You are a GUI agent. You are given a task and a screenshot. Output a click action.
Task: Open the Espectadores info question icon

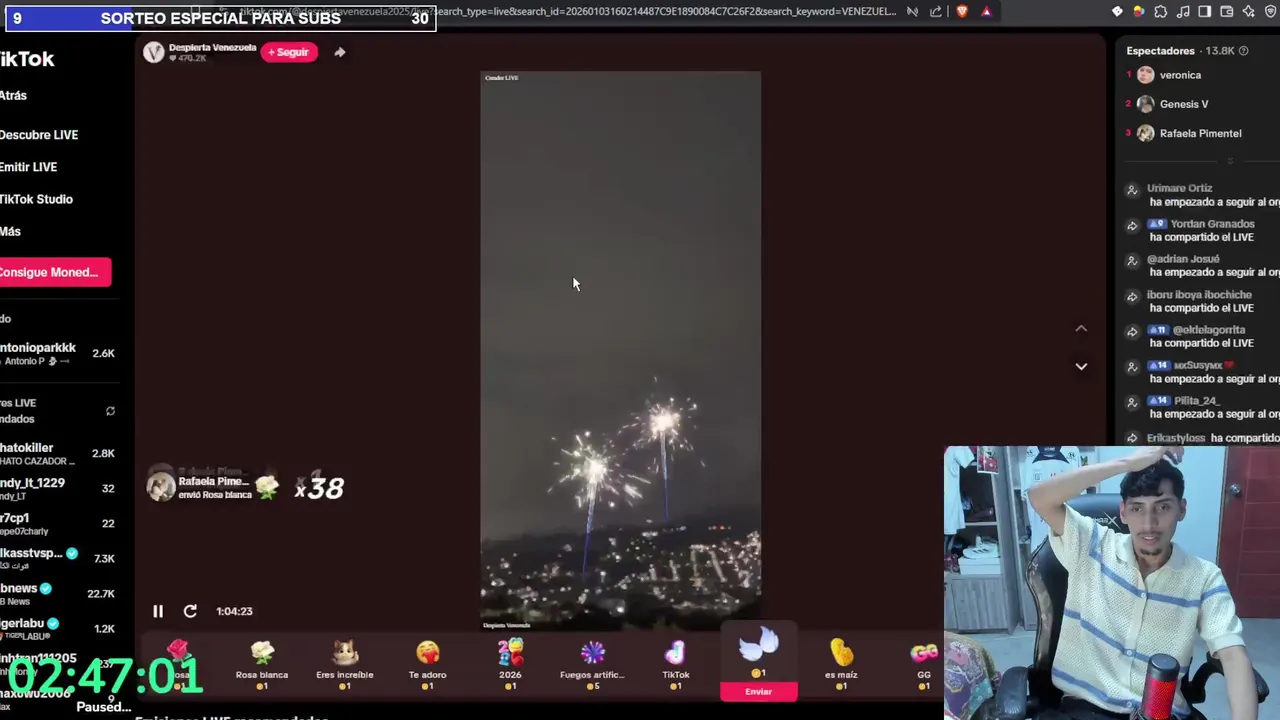(1245, 50)
